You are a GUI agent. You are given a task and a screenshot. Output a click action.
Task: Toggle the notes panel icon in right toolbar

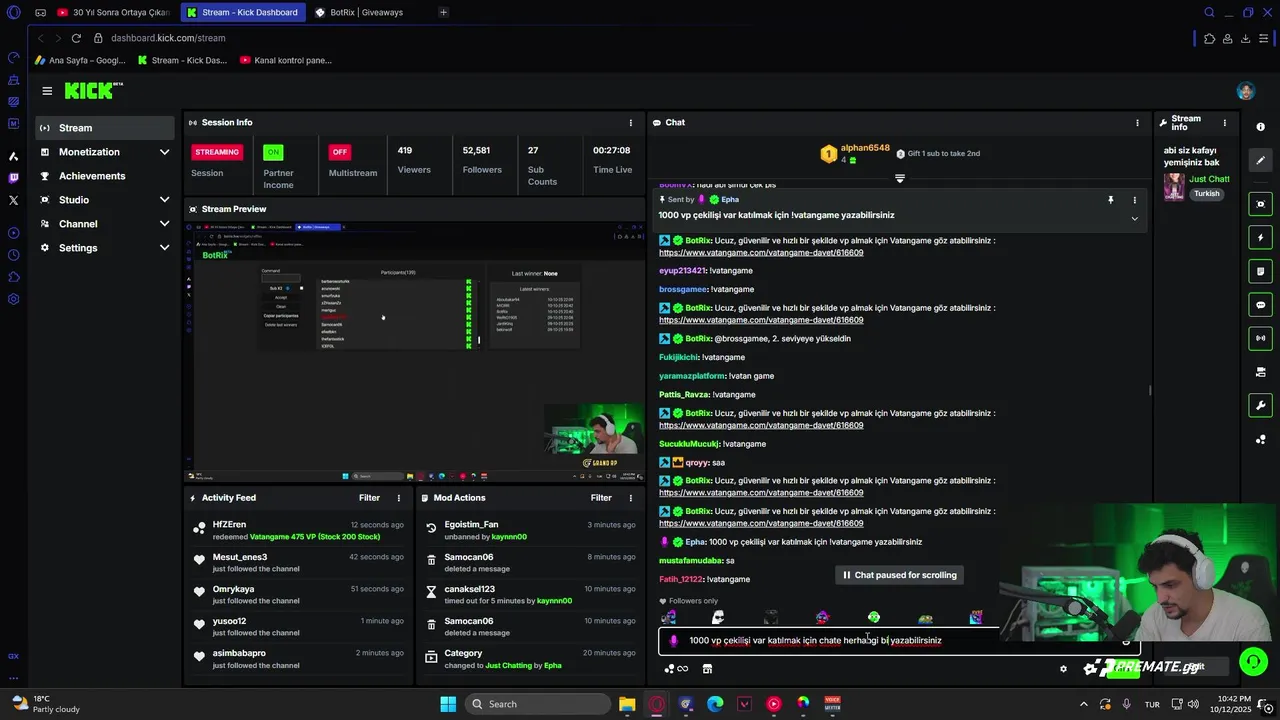pyautogui.click(x=1260, y=271)
